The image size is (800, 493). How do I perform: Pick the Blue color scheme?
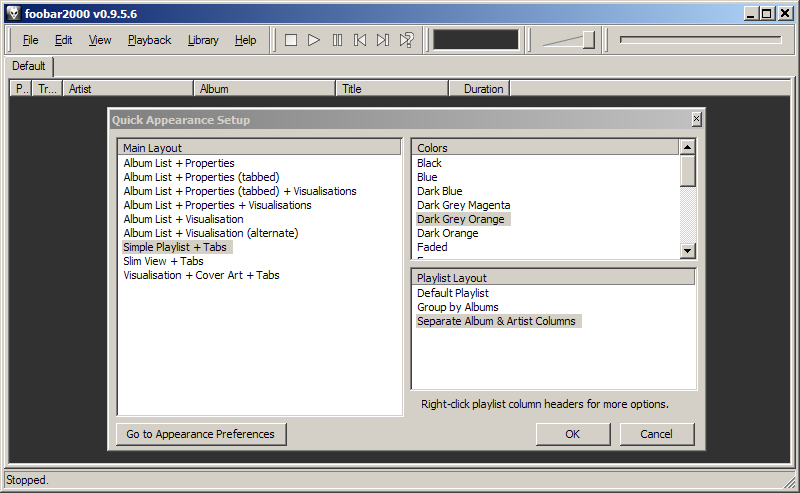coord(427,177)
